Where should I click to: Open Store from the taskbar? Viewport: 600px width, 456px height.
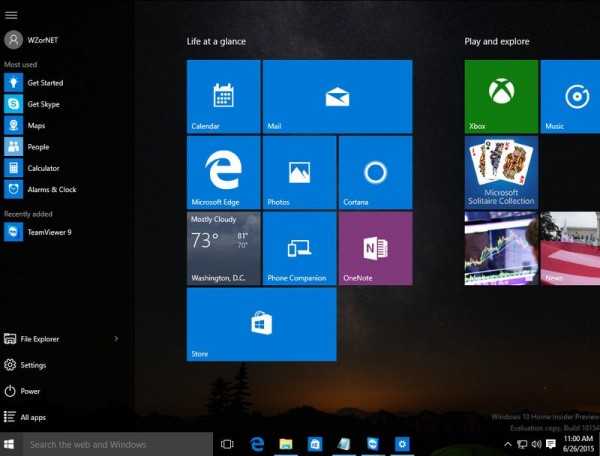pos(315,444)
